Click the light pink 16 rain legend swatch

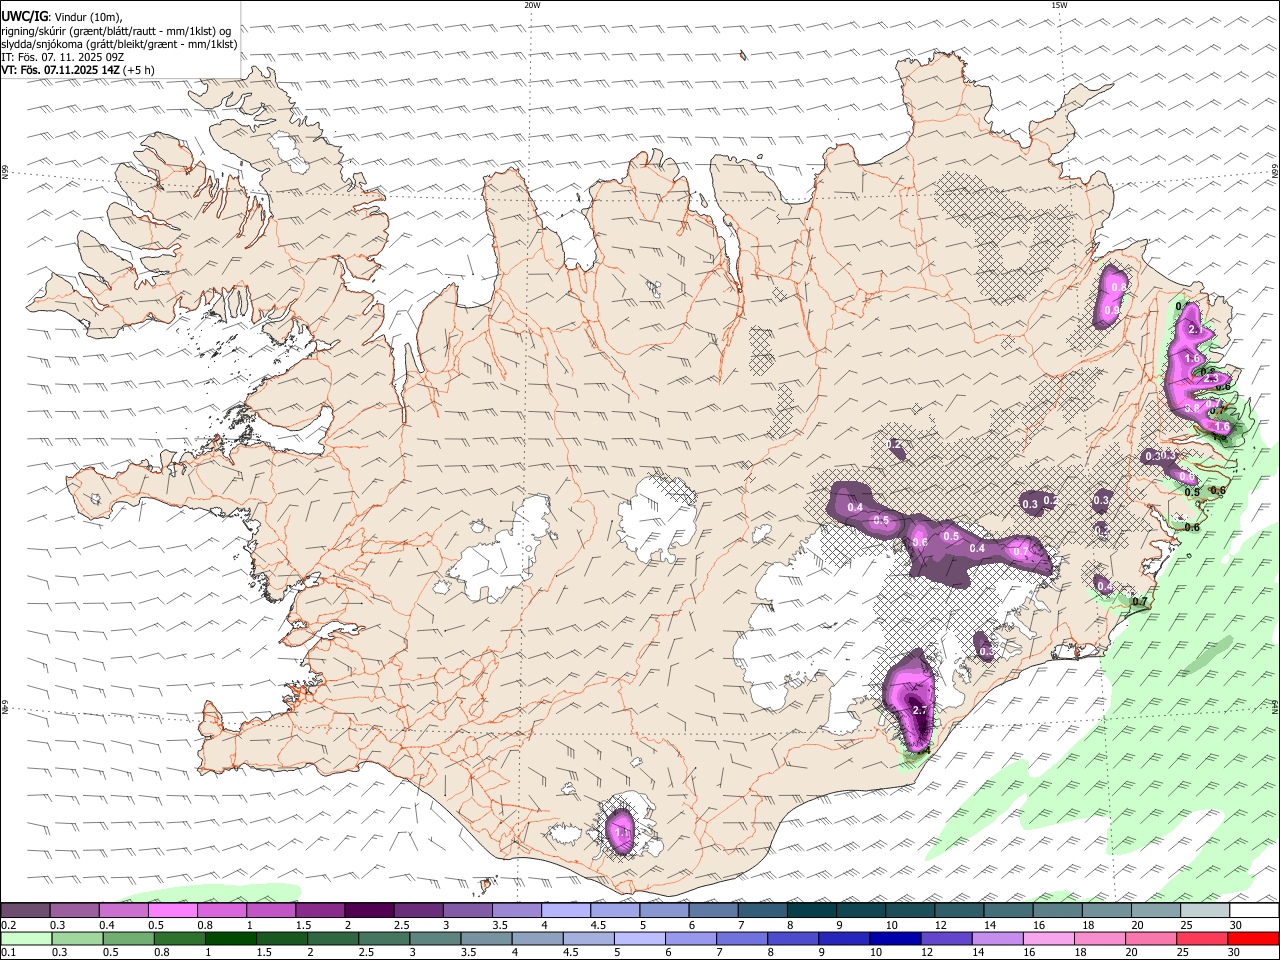click(x=1048, y=938)
